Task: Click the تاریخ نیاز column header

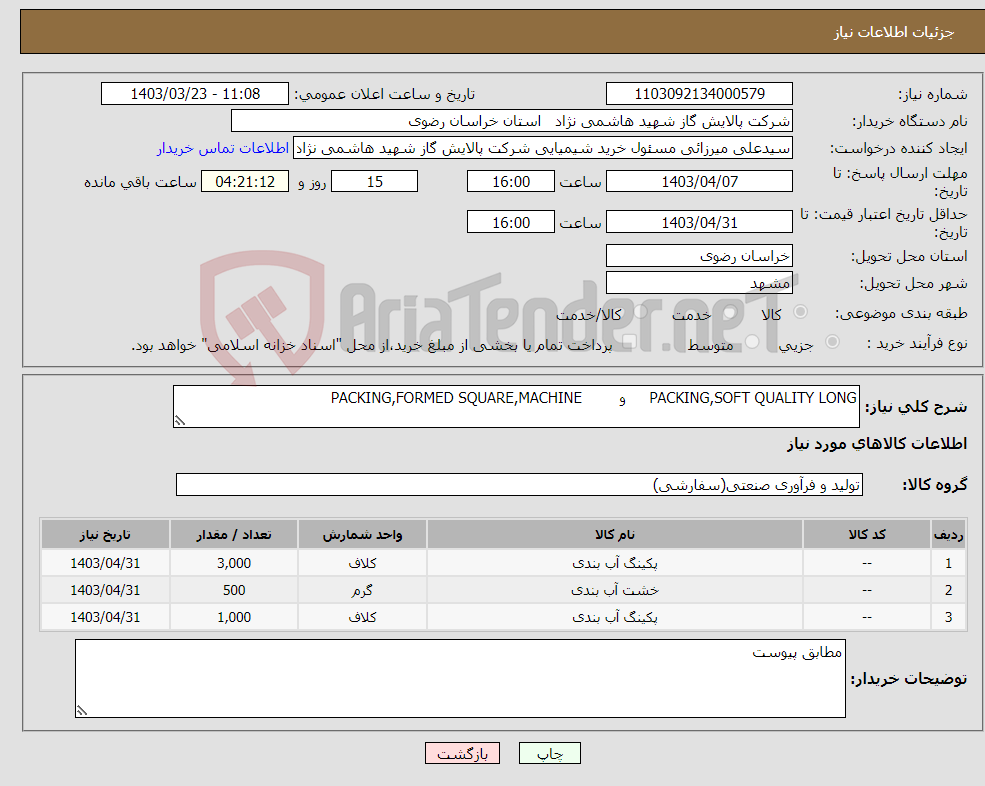Action: (x=105, y=534)
